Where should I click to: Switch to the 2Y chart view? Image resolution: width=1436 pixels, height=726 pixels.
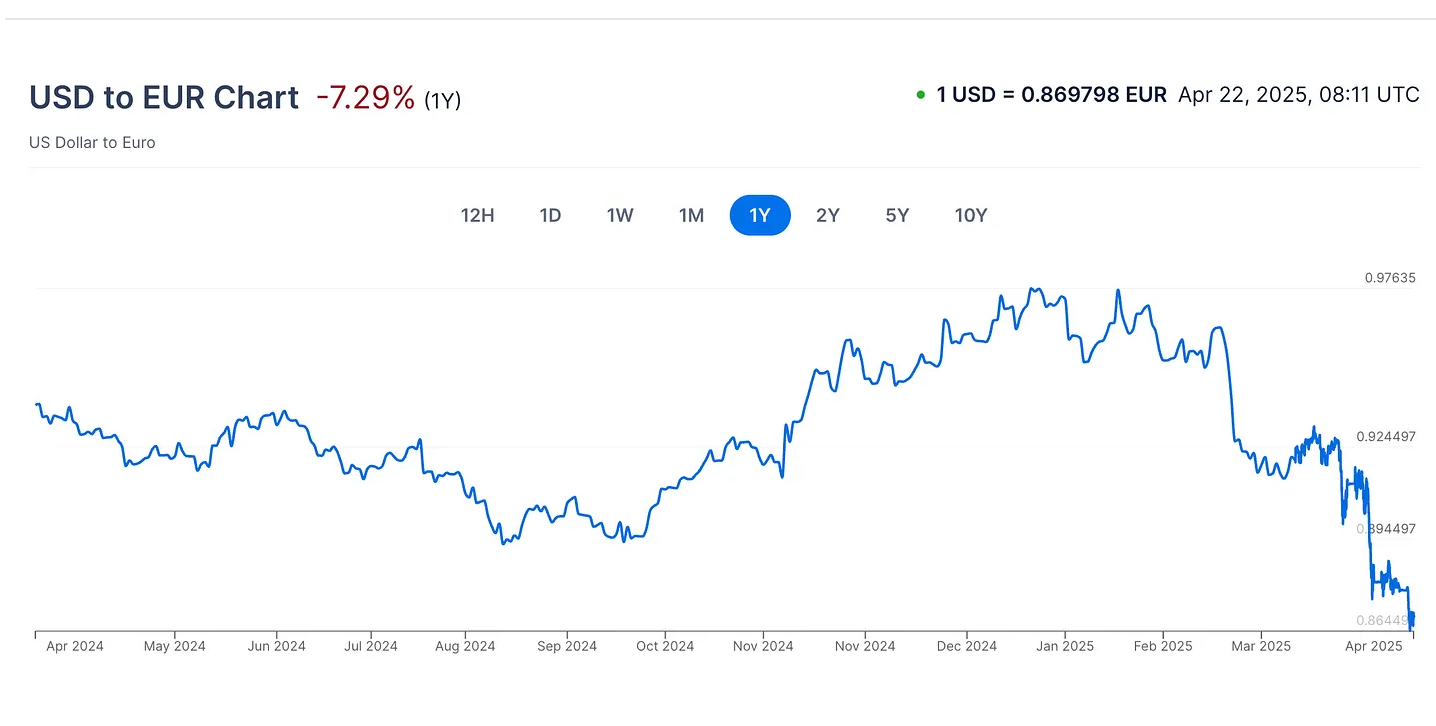coord(828,215)
